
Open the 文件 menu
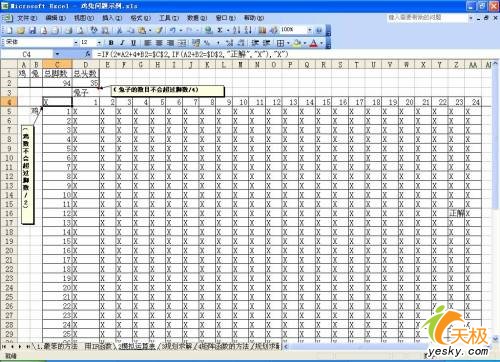pos(27,18)
